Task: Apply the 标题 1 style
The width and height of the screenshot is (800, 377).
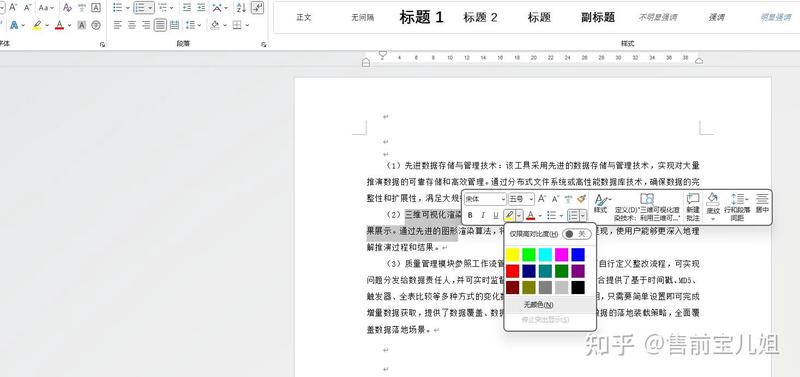Action: pos(421,17)
